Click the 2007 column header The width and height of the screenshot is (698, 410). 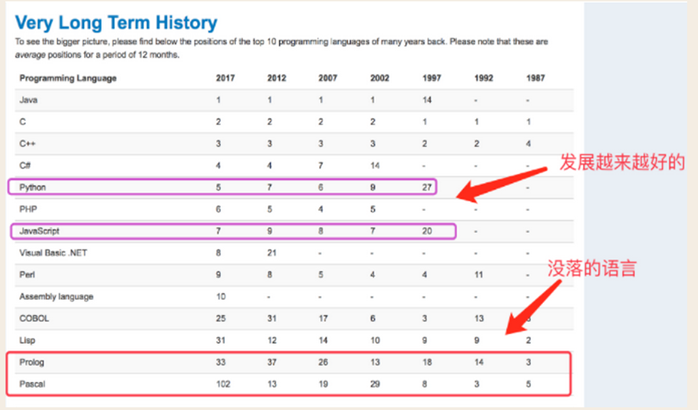coord(328,78)
